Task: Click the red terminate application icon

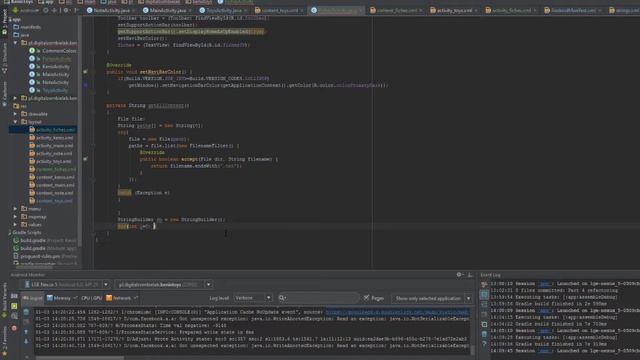Action: pyautogui.click(x=14, y=328)
